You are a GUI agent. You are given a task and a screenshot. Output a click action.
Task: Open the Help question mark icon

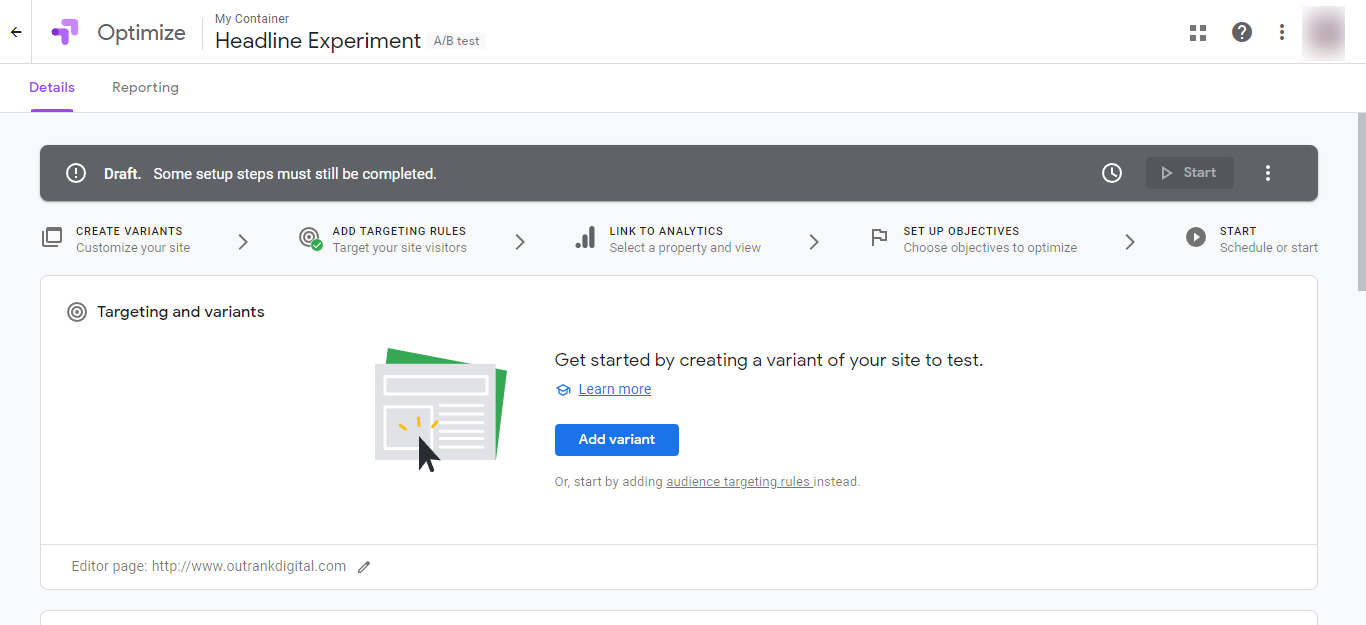click(x=1242, y=32)
